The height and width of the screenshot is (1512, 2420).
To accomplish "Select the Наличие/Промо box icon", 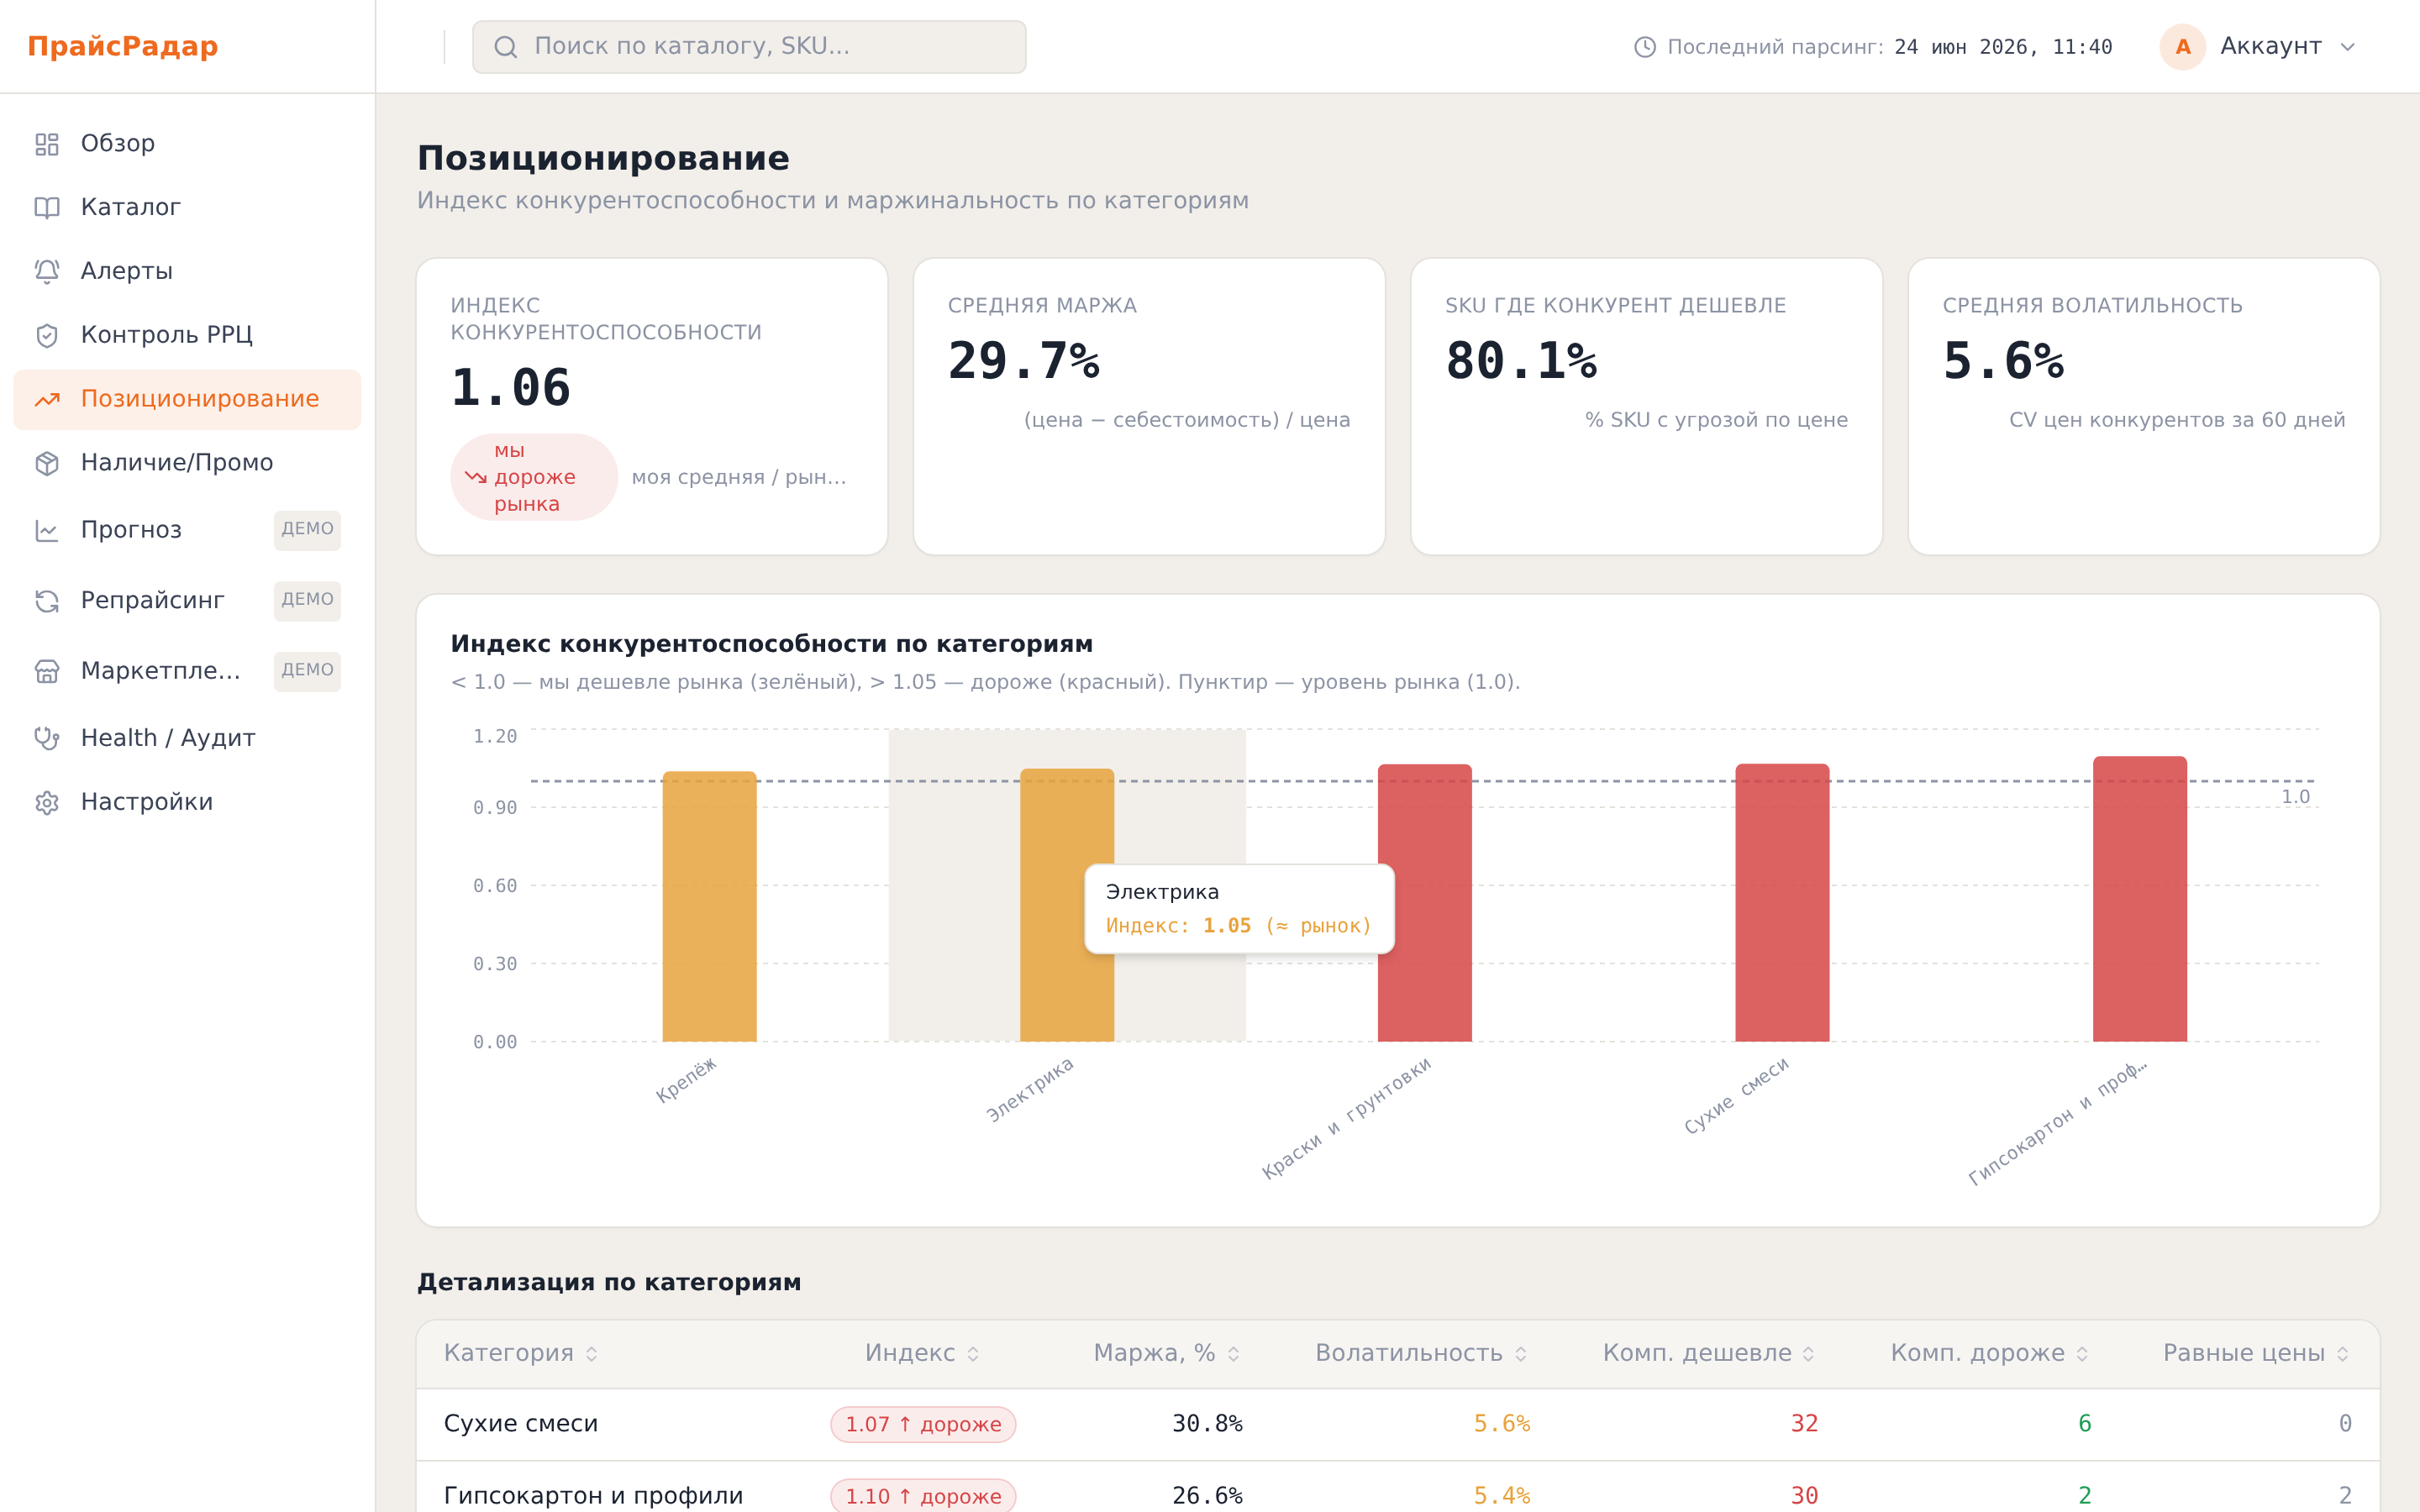I will [x=47, y=463].
